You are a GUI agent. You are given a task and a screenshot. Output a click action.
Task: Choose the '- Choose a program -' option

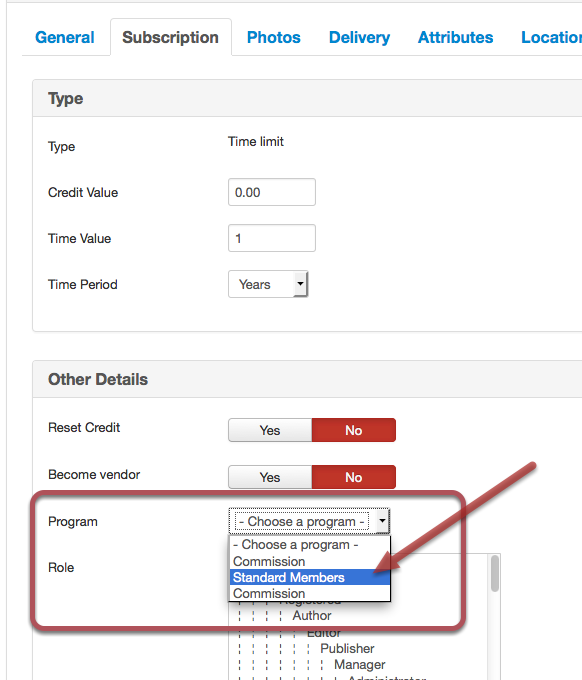(x=310, y=545)
